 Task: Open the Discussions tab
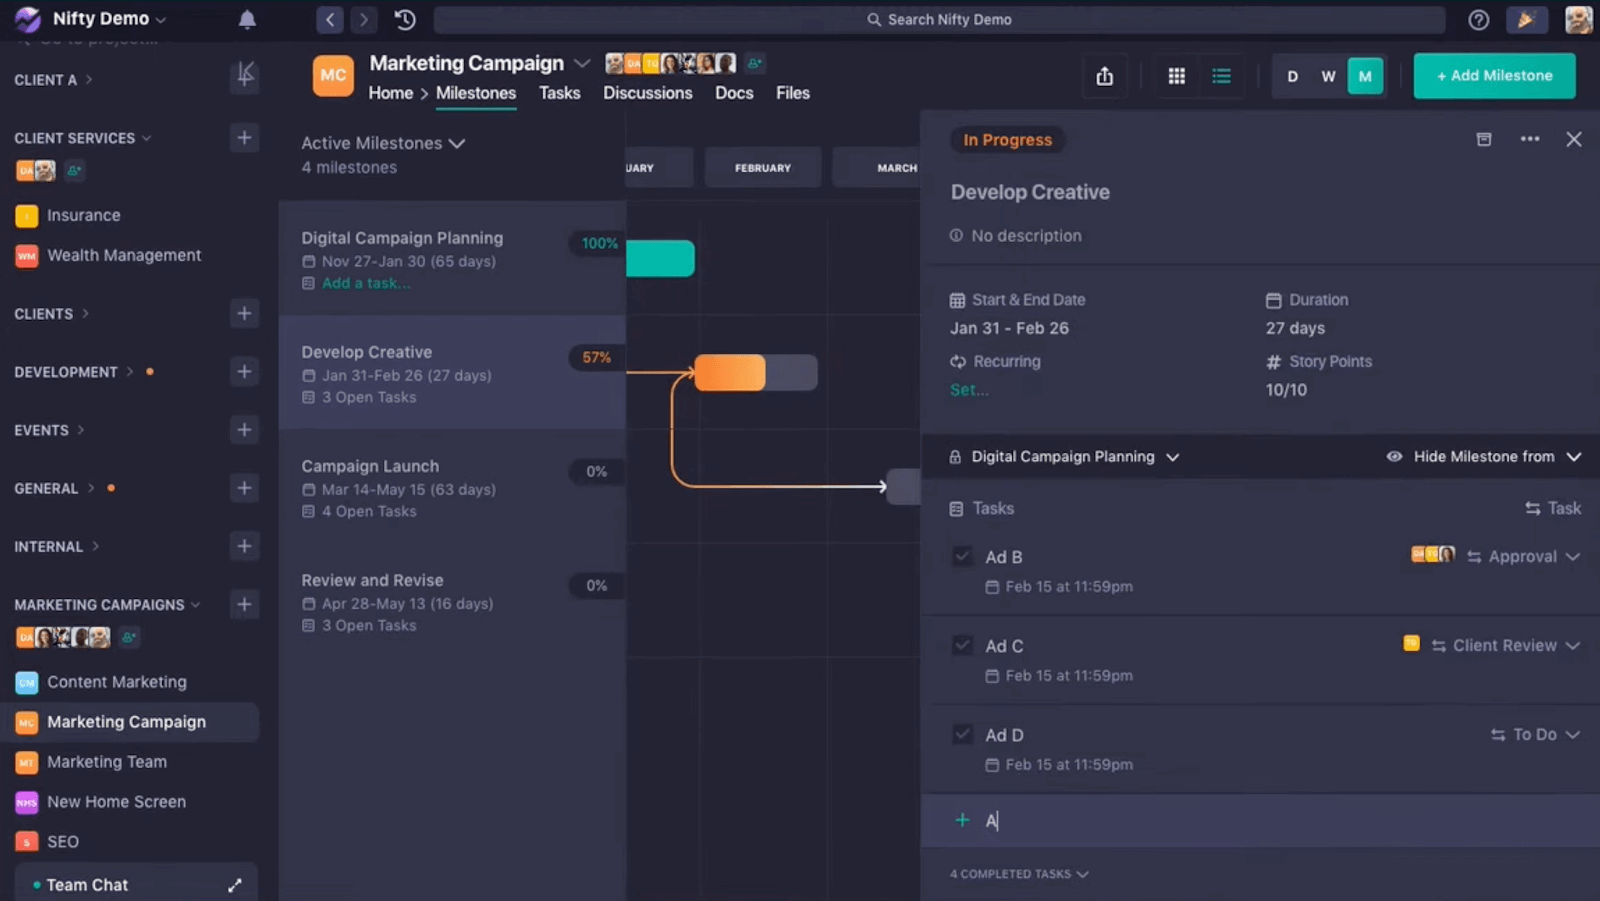tap(647, 93)
